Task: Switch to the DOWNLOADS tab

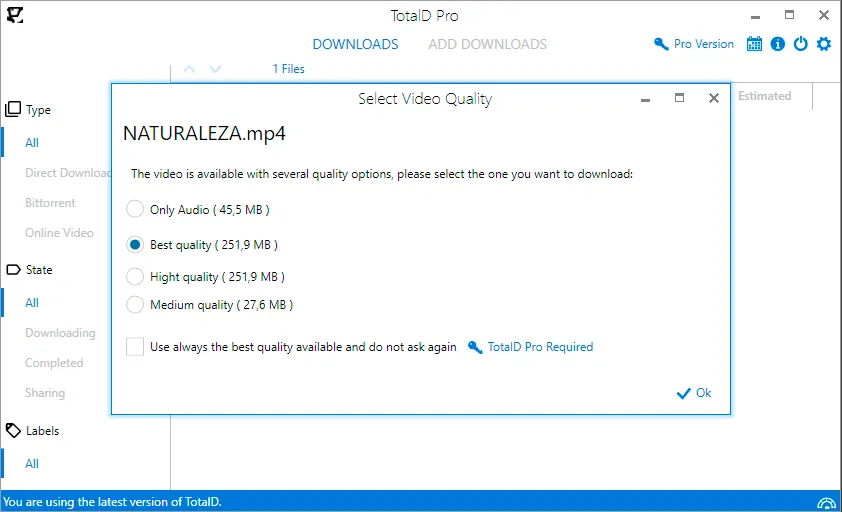Action: pyautogui.click(x=355, y=44)
